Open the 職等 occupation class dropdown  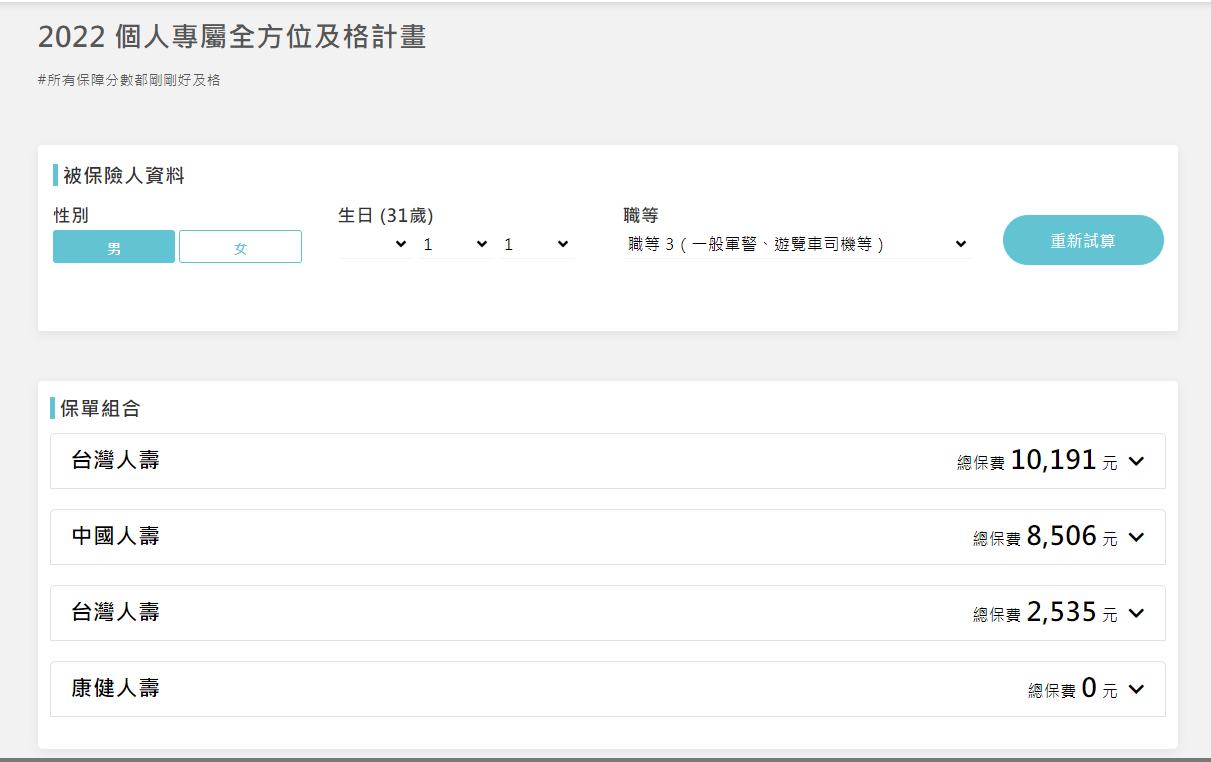pyautogui.click(x=798, y=244)
